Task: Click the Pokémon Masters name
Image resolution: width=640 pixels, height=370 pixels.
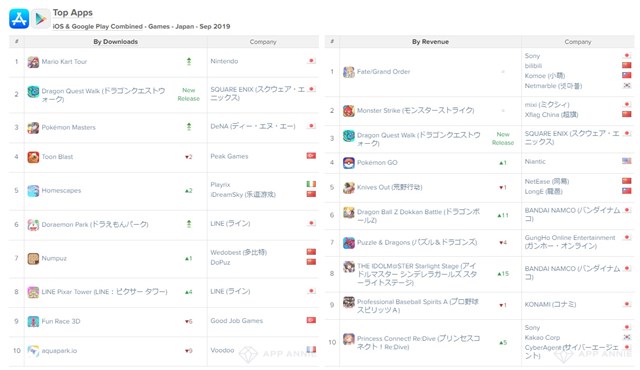Action: (x=69, y=127)
